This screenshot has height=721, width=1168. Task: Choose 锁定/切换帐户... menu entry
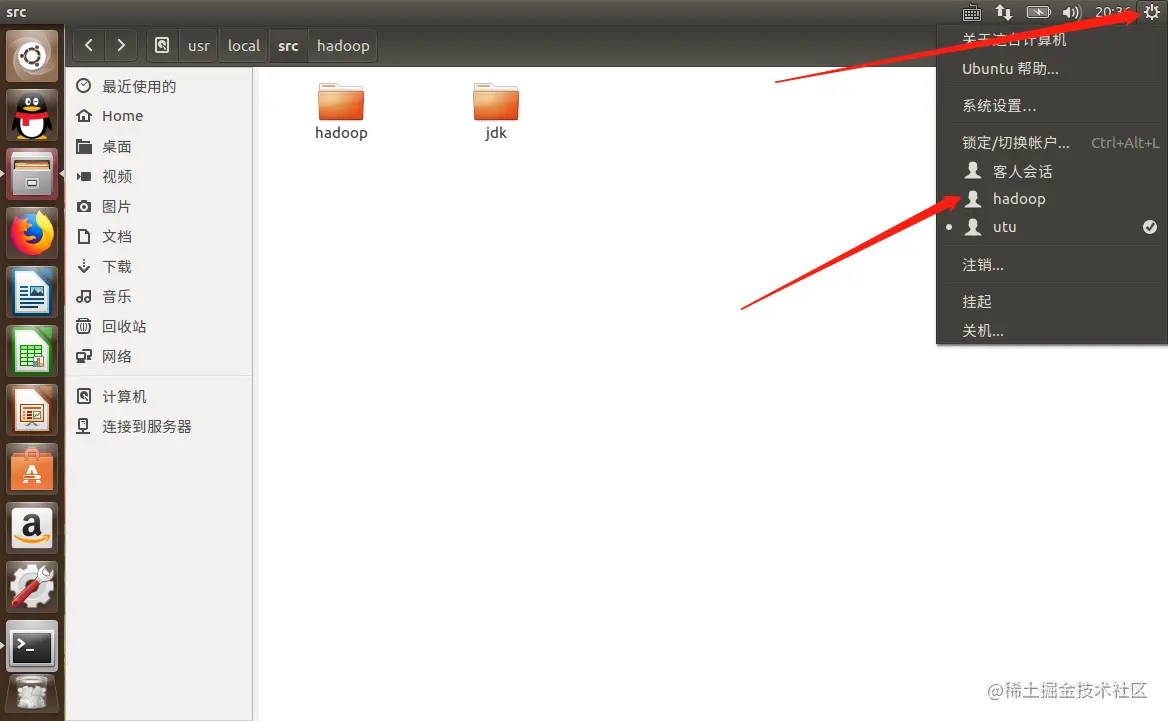[x=1052, y=143]
